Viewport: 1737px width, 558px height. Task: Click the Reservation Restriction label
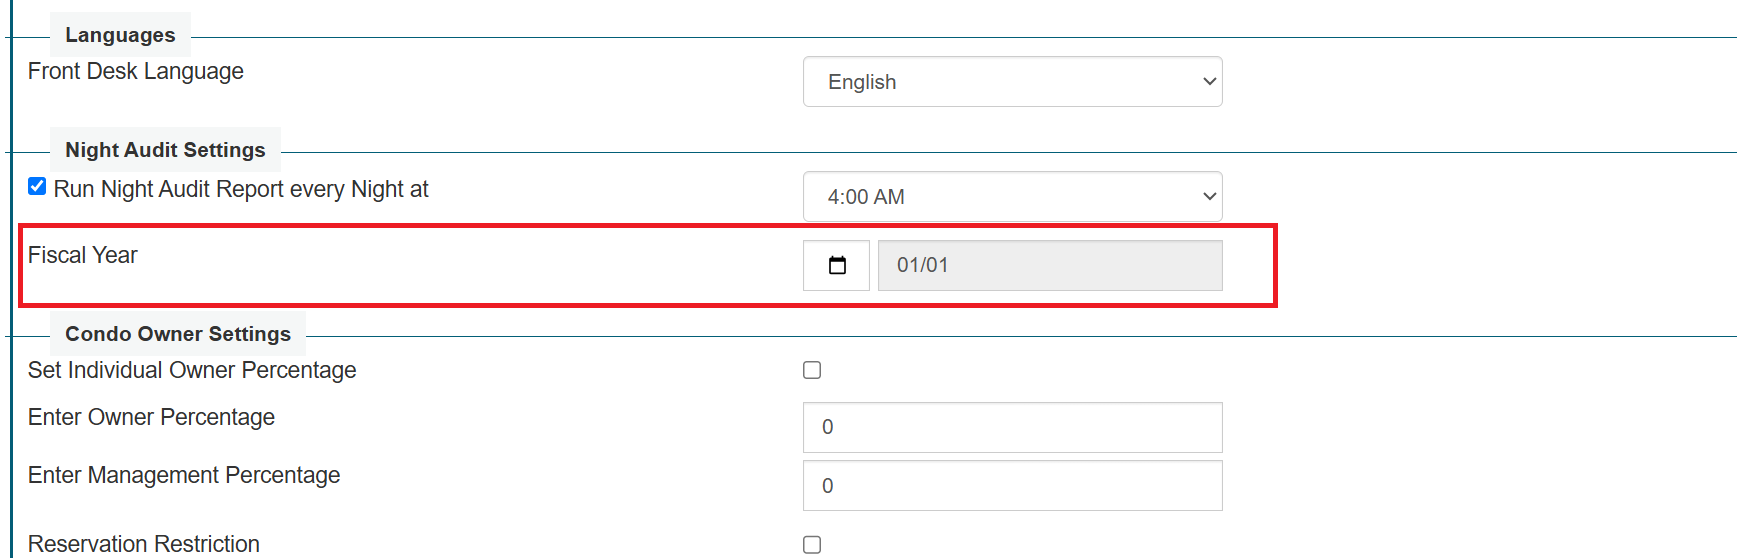[x=144, y=544]
